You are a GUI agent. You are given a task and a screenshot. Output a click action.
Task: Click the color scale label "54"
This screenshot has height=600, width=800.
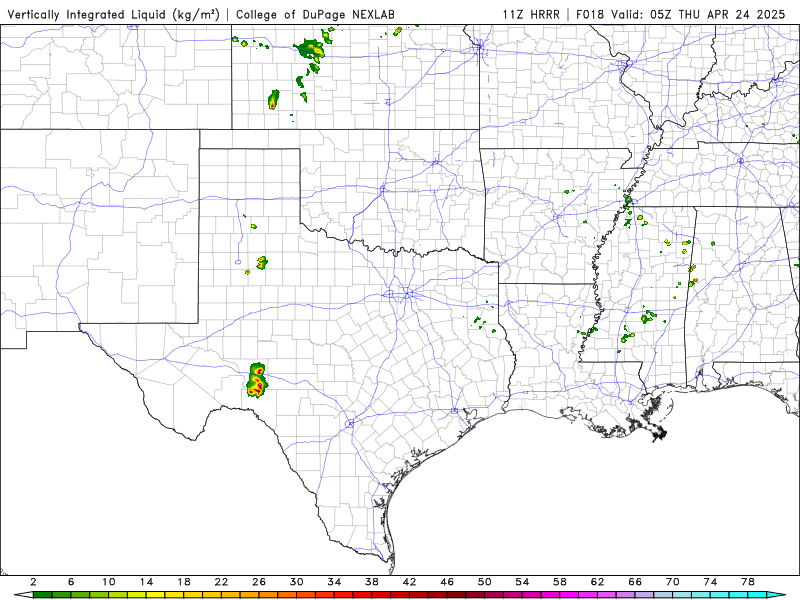pyautogui.click(x=522, y=582)
